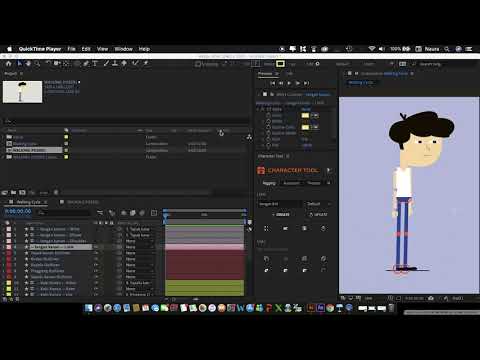Open the Window menu
This screenshot has height=360, width=480.
123,49
